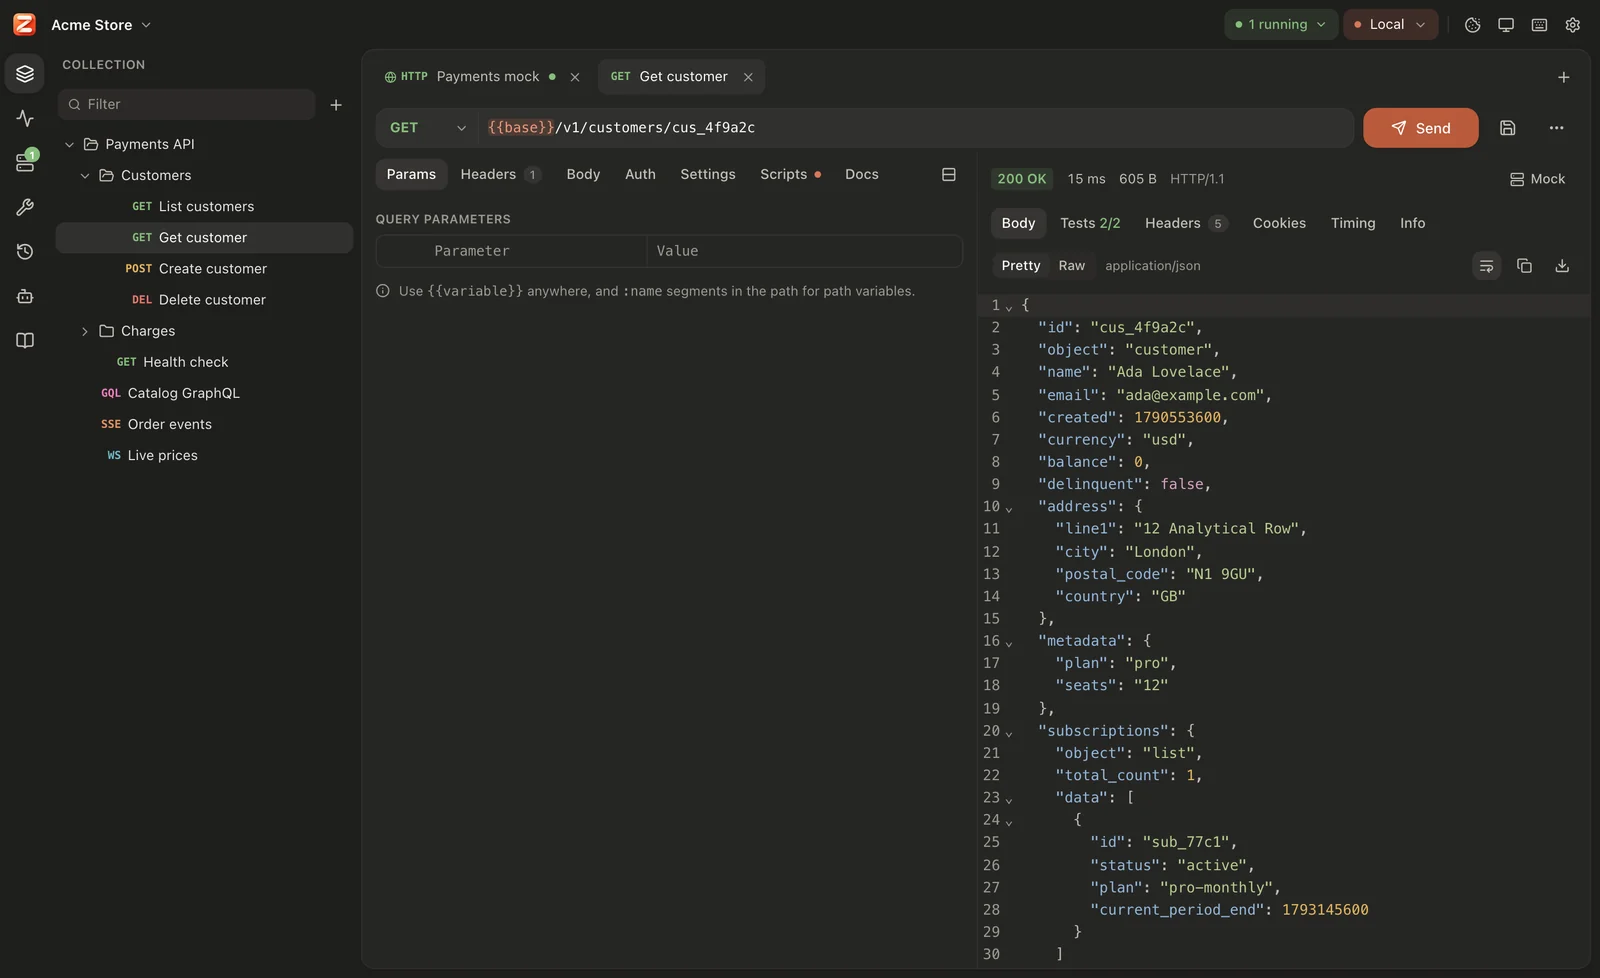Download the response body

click(1562, 266)
